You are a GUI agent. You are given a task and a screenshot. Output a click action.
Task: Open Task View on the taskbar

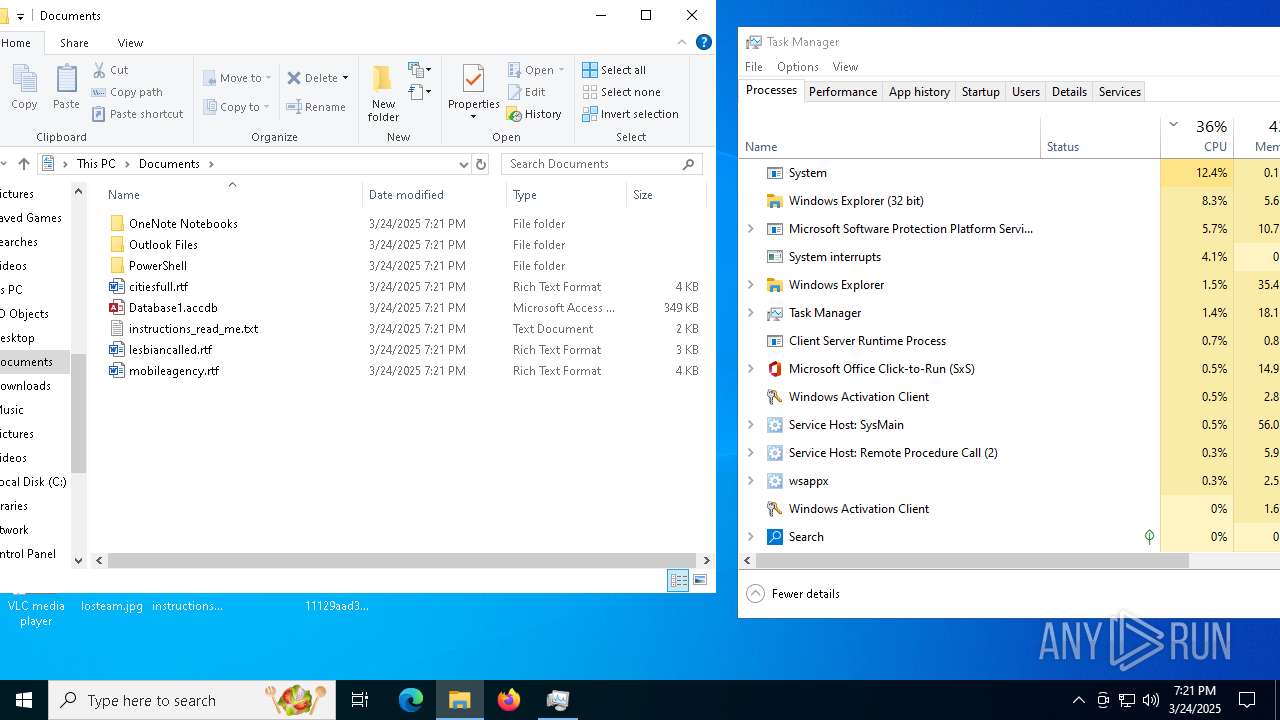pyautogui.click(x=360, y=700)
